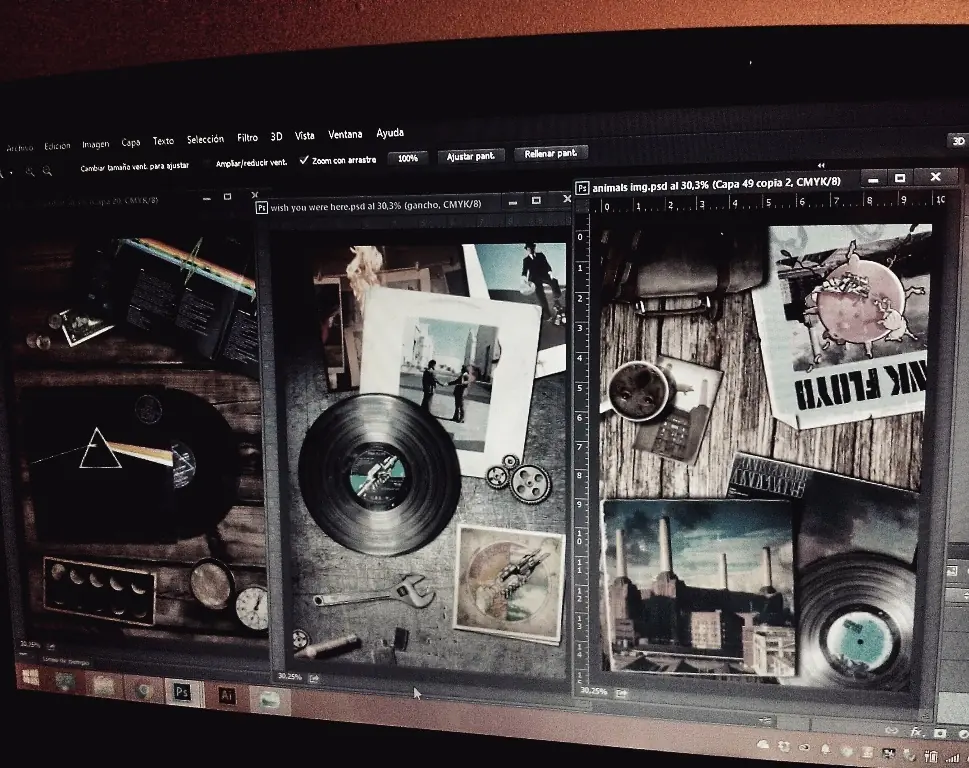
Task: Click export icon in animals window status bar
Action: (621, 693)
